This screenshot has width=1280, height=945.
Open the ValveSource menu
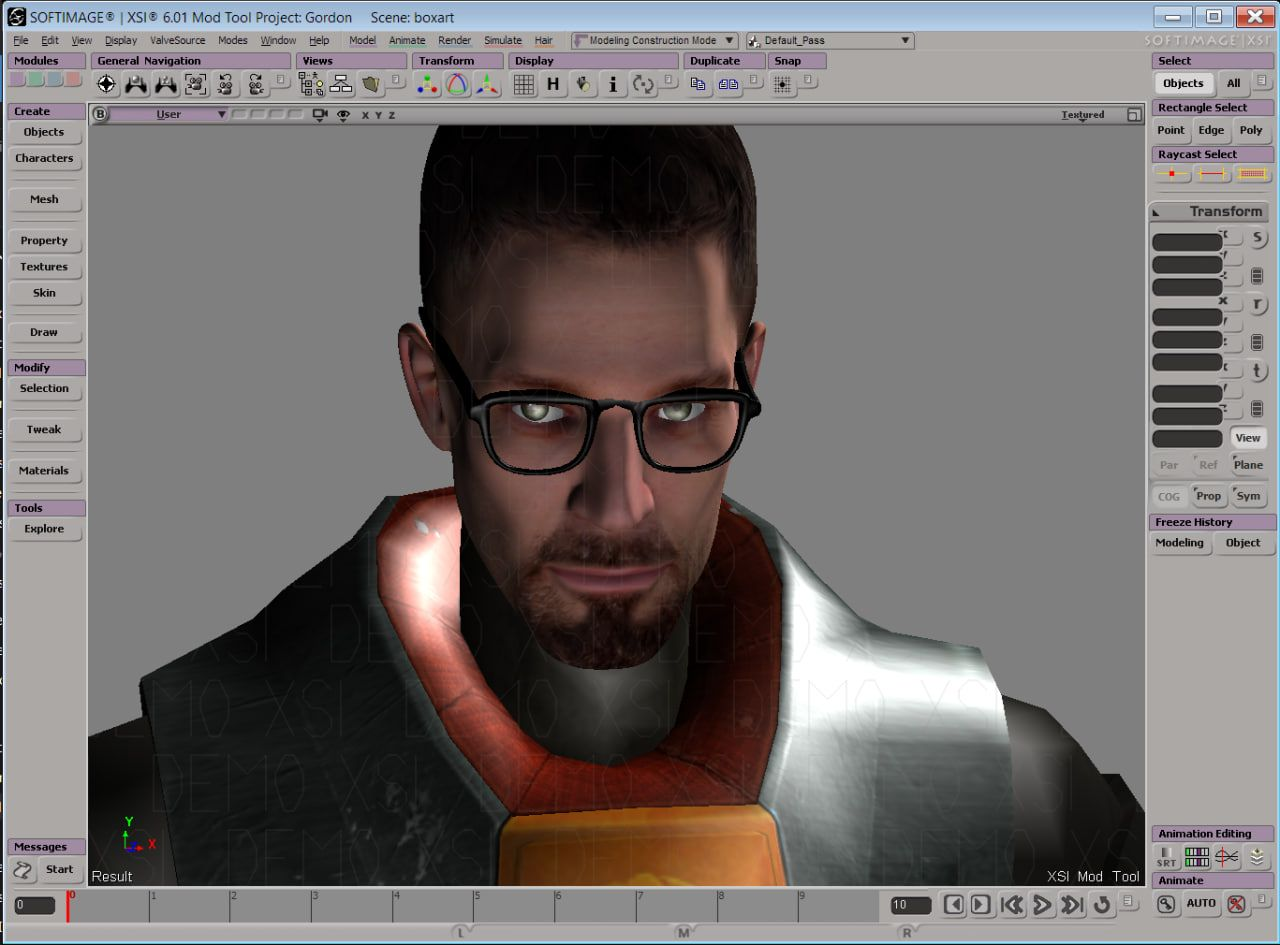click(x=177, y=41)
